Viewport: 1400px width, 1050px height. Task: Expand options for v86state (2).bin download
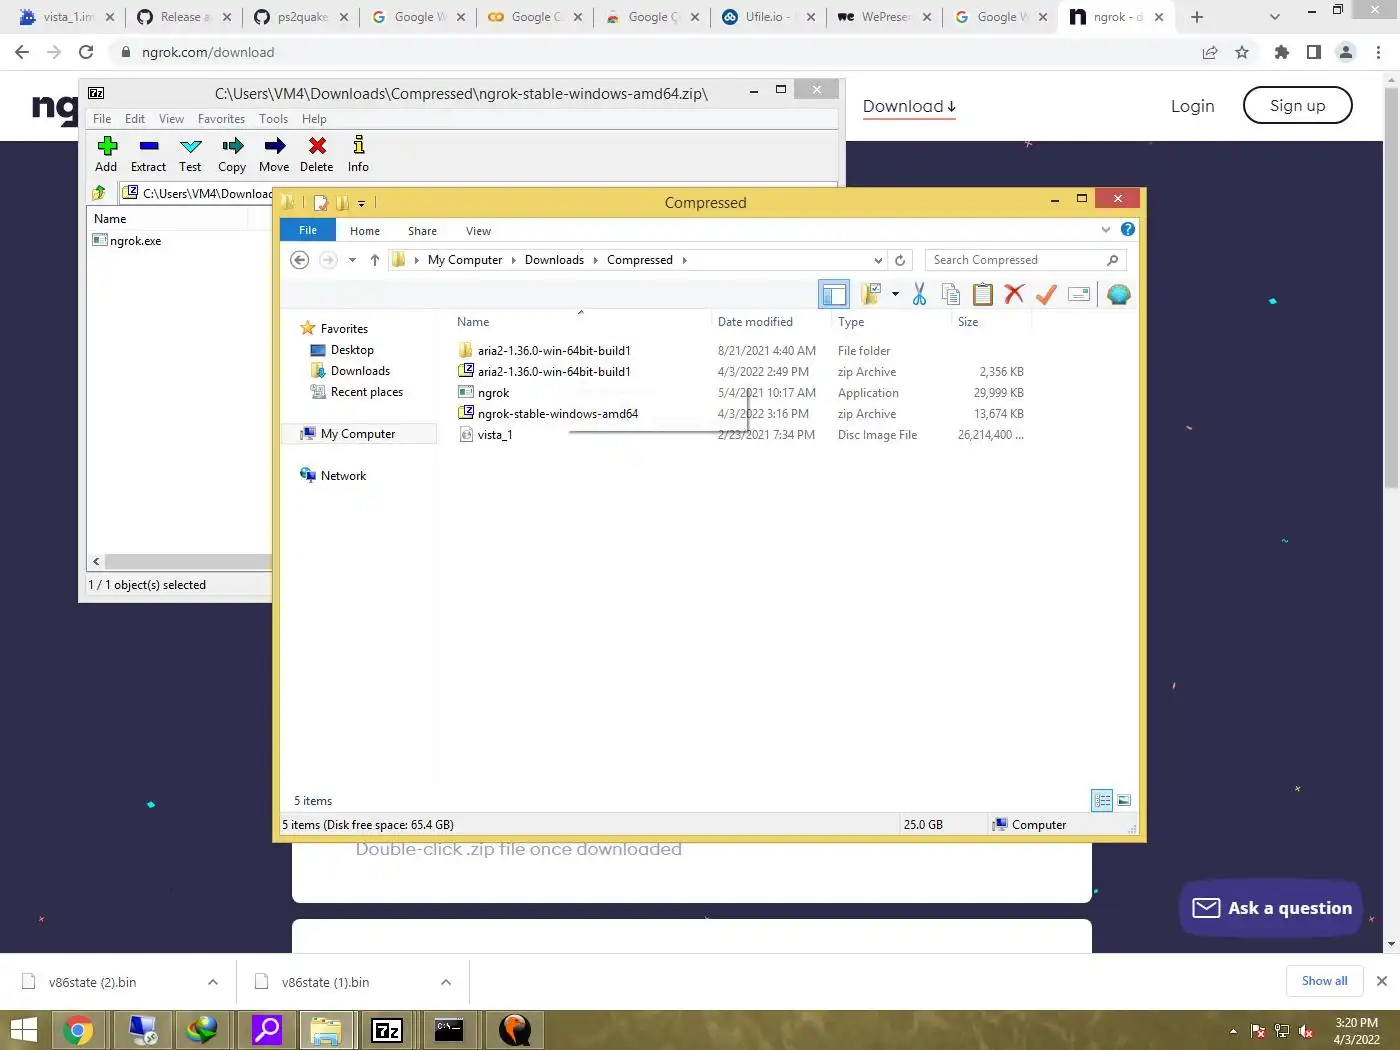tap(213, 982)
